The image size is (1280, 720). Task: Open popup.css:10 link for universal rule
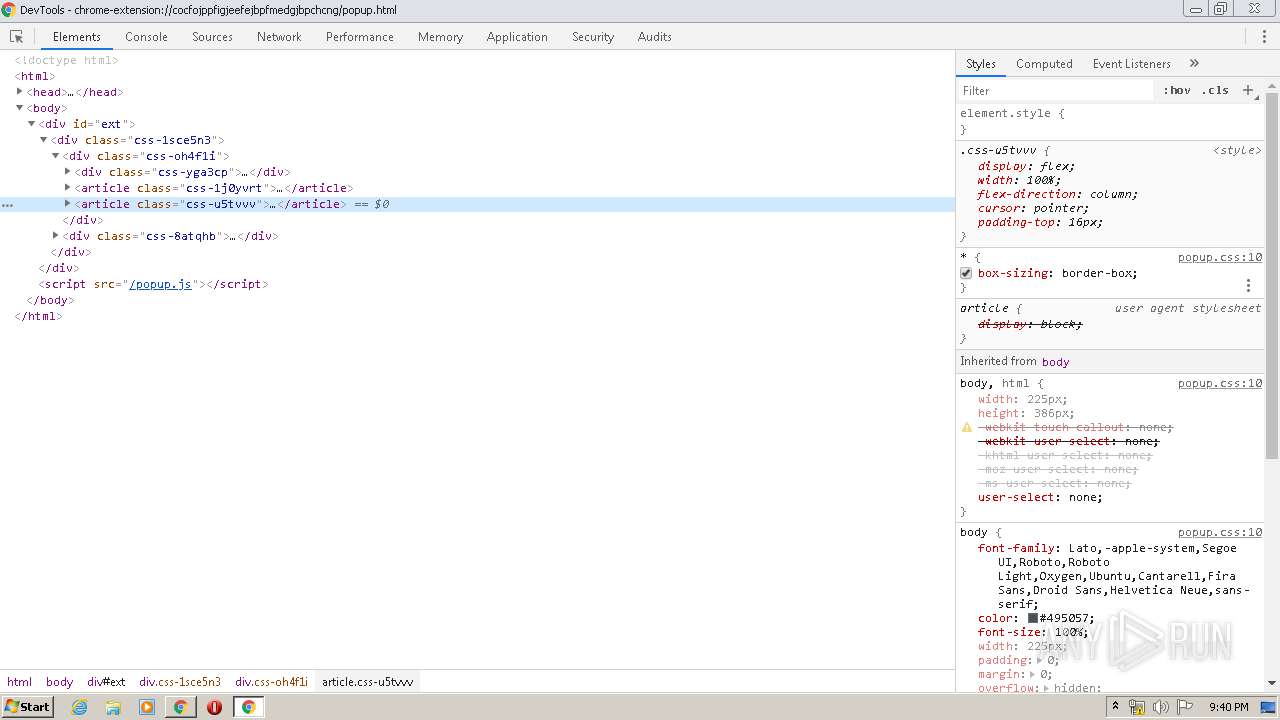pos(1220,257)
